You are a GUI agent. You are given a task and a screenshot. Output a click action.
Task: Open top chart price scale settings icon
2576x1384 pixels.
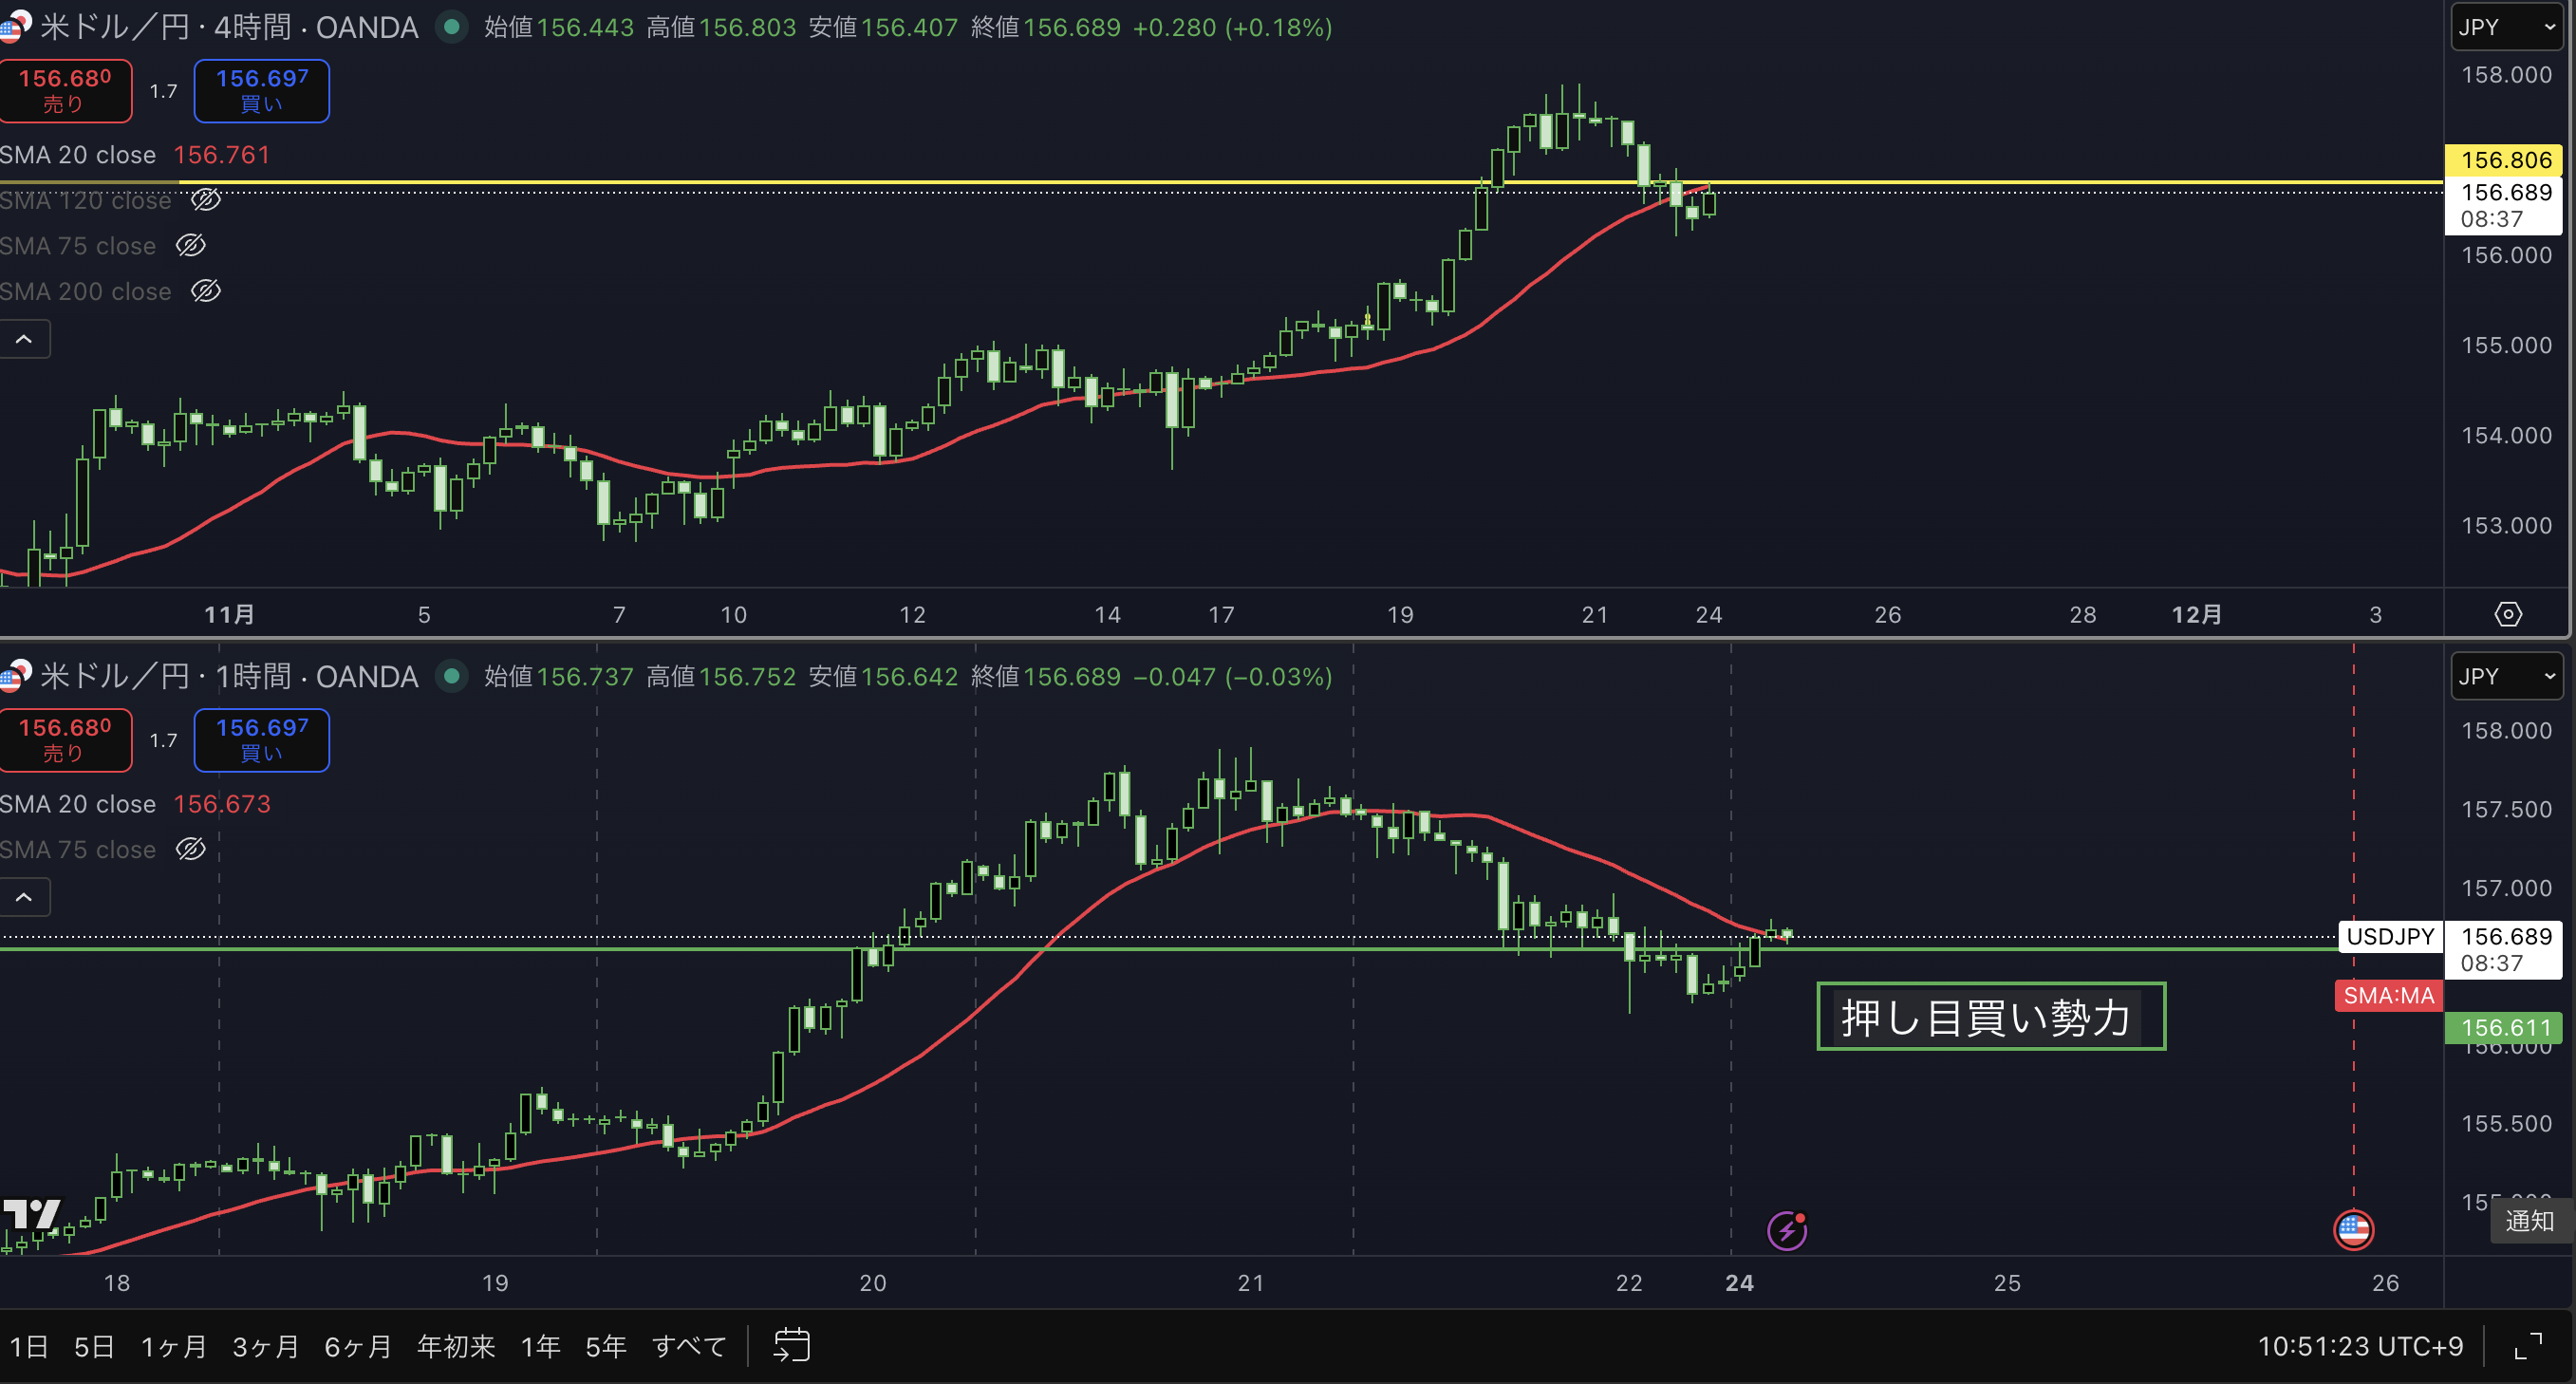(2508, 614)
